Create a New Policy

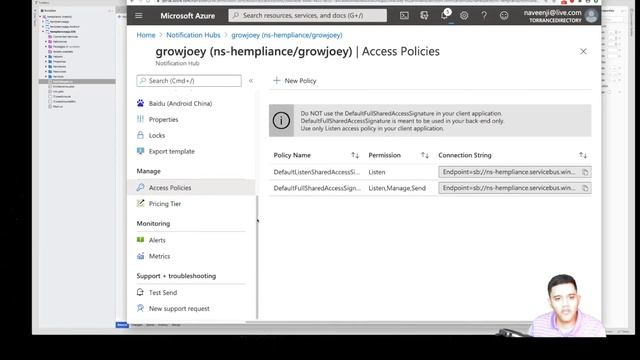[x=295, y=81]
